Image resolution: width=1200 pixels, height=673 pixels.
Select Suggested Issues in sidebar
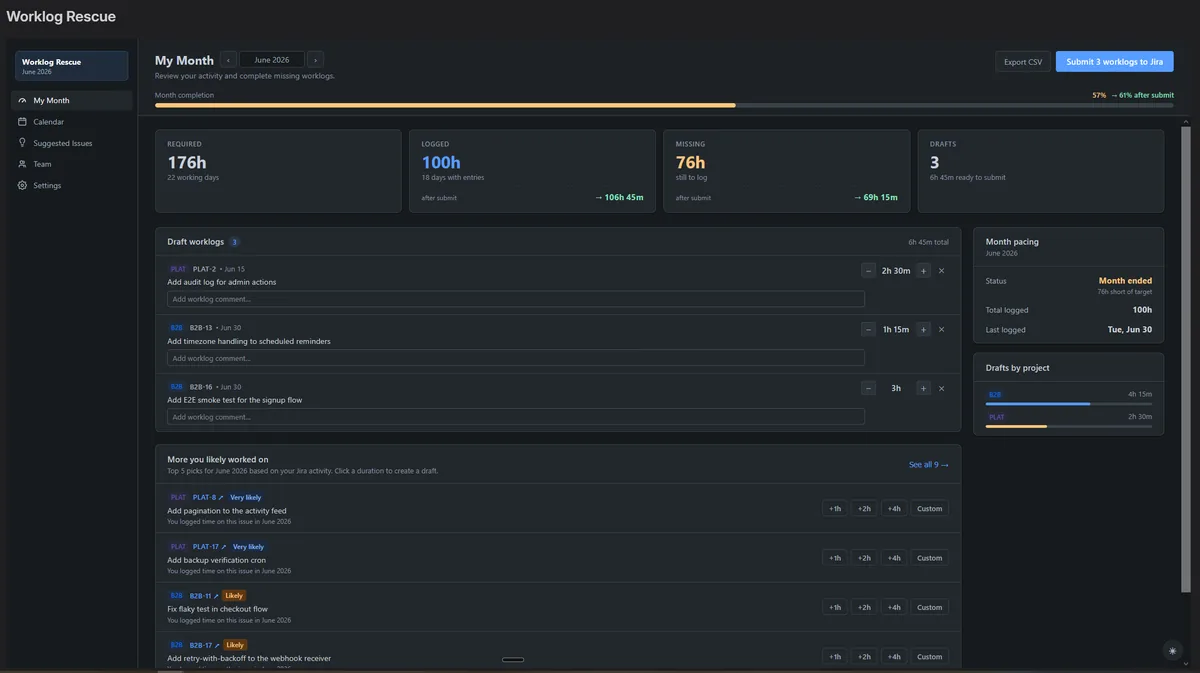tap(72, 143)
